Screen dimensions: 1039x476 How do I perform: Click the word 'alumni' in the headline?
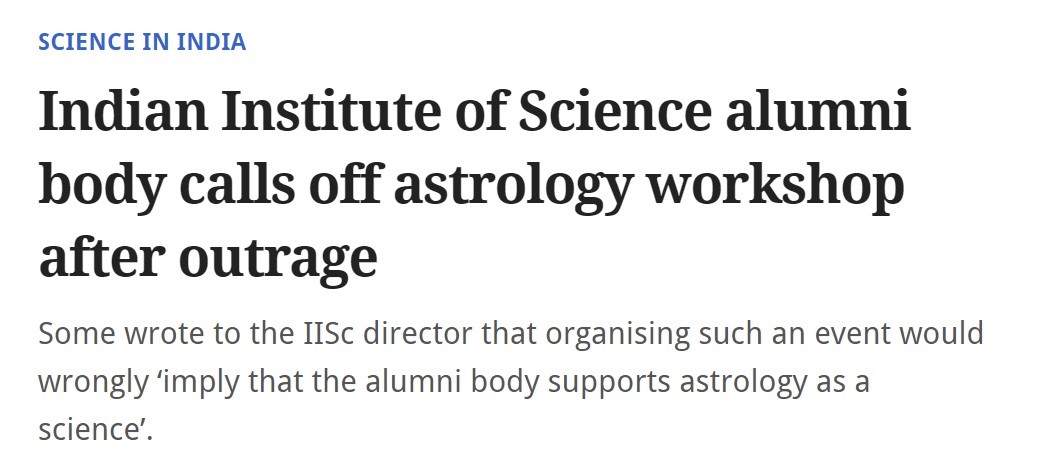(817, 111)
